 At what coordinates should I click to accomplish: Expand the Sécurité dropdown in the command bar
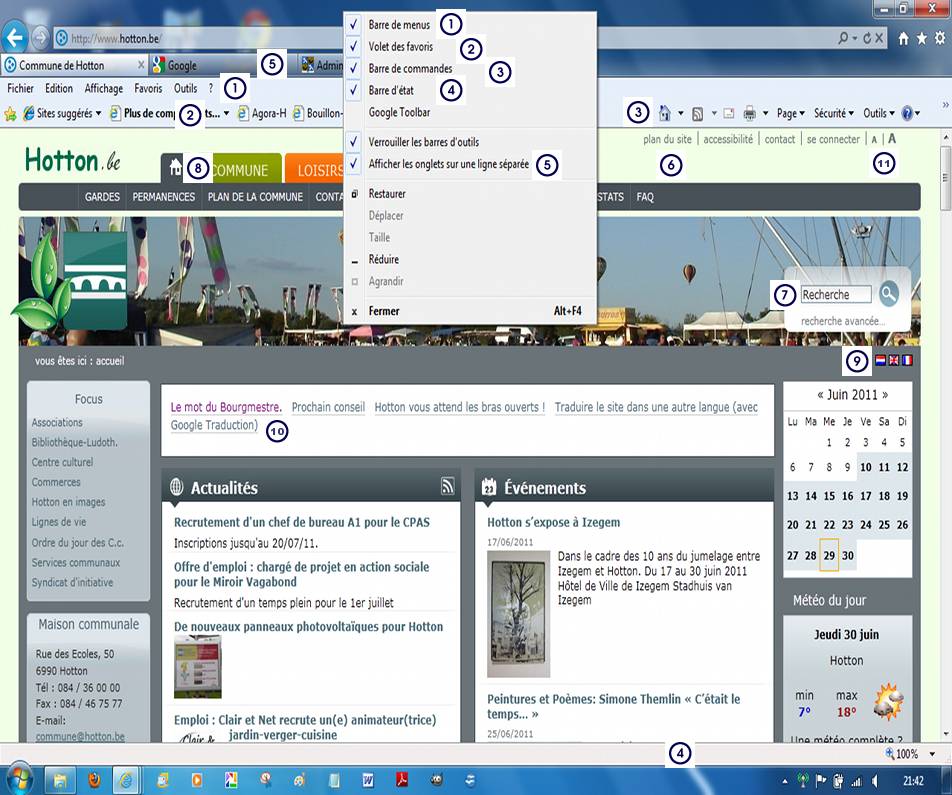click(833, 114)
